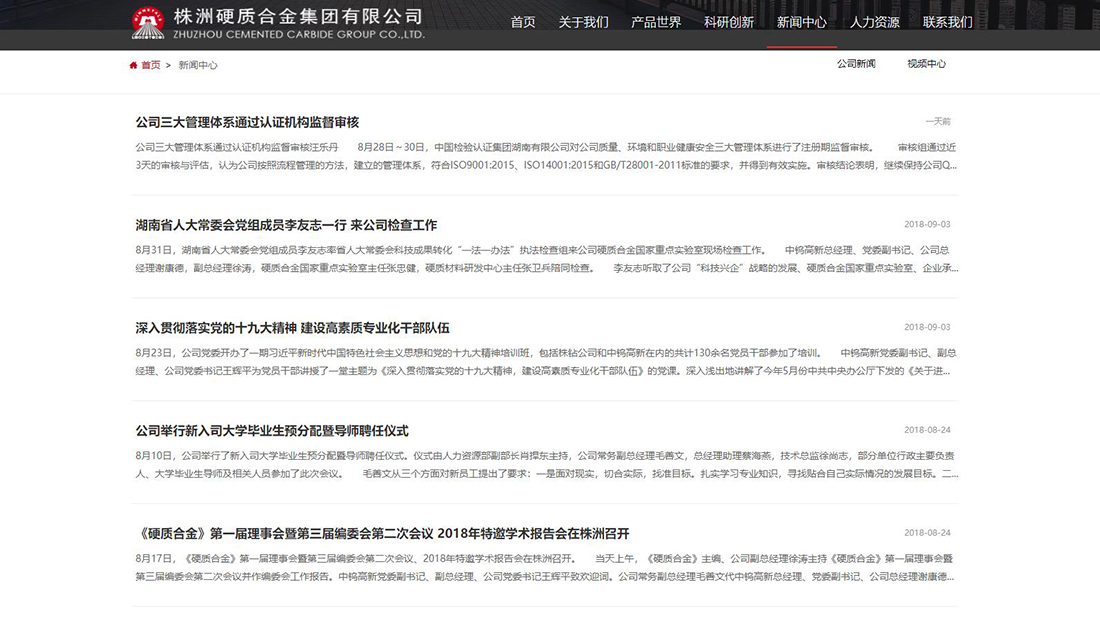Click date 2018-08-24 beside 大学毕业生 article

pyautogui.click(x=927, y=430)
